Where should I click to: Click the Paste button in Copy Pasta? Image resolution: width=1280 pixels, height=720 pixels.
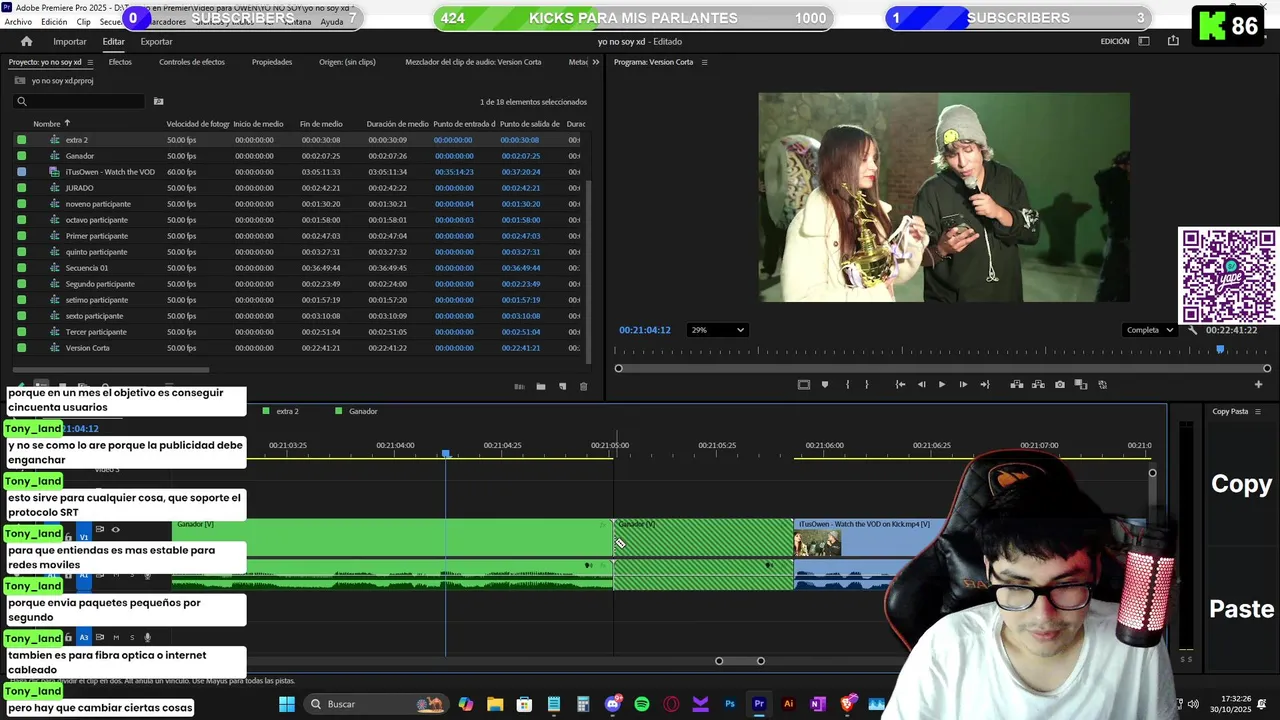[1241, 609]
